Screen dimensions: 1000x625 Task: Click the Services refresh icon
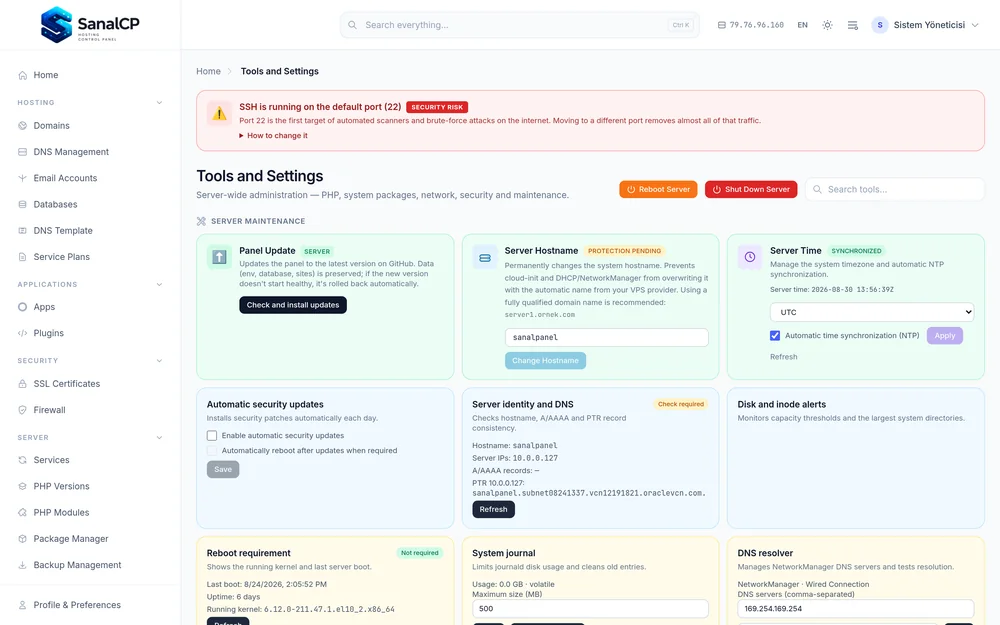pos(22,460)
